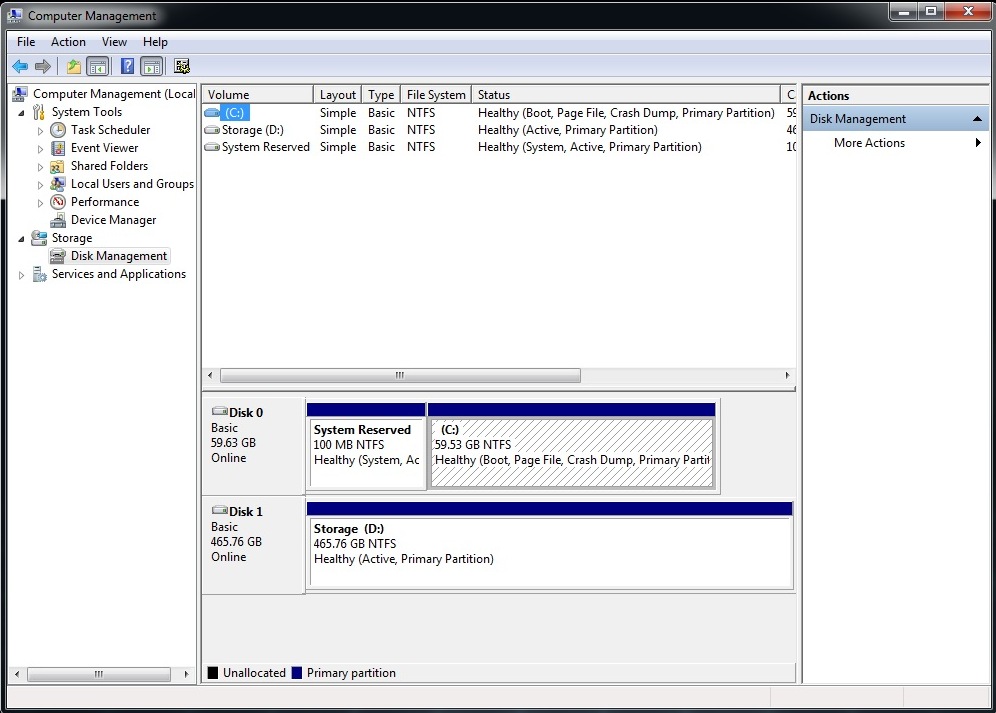
Task: Click the Disk 0 drive icon
Action: (x=220, y=411)
